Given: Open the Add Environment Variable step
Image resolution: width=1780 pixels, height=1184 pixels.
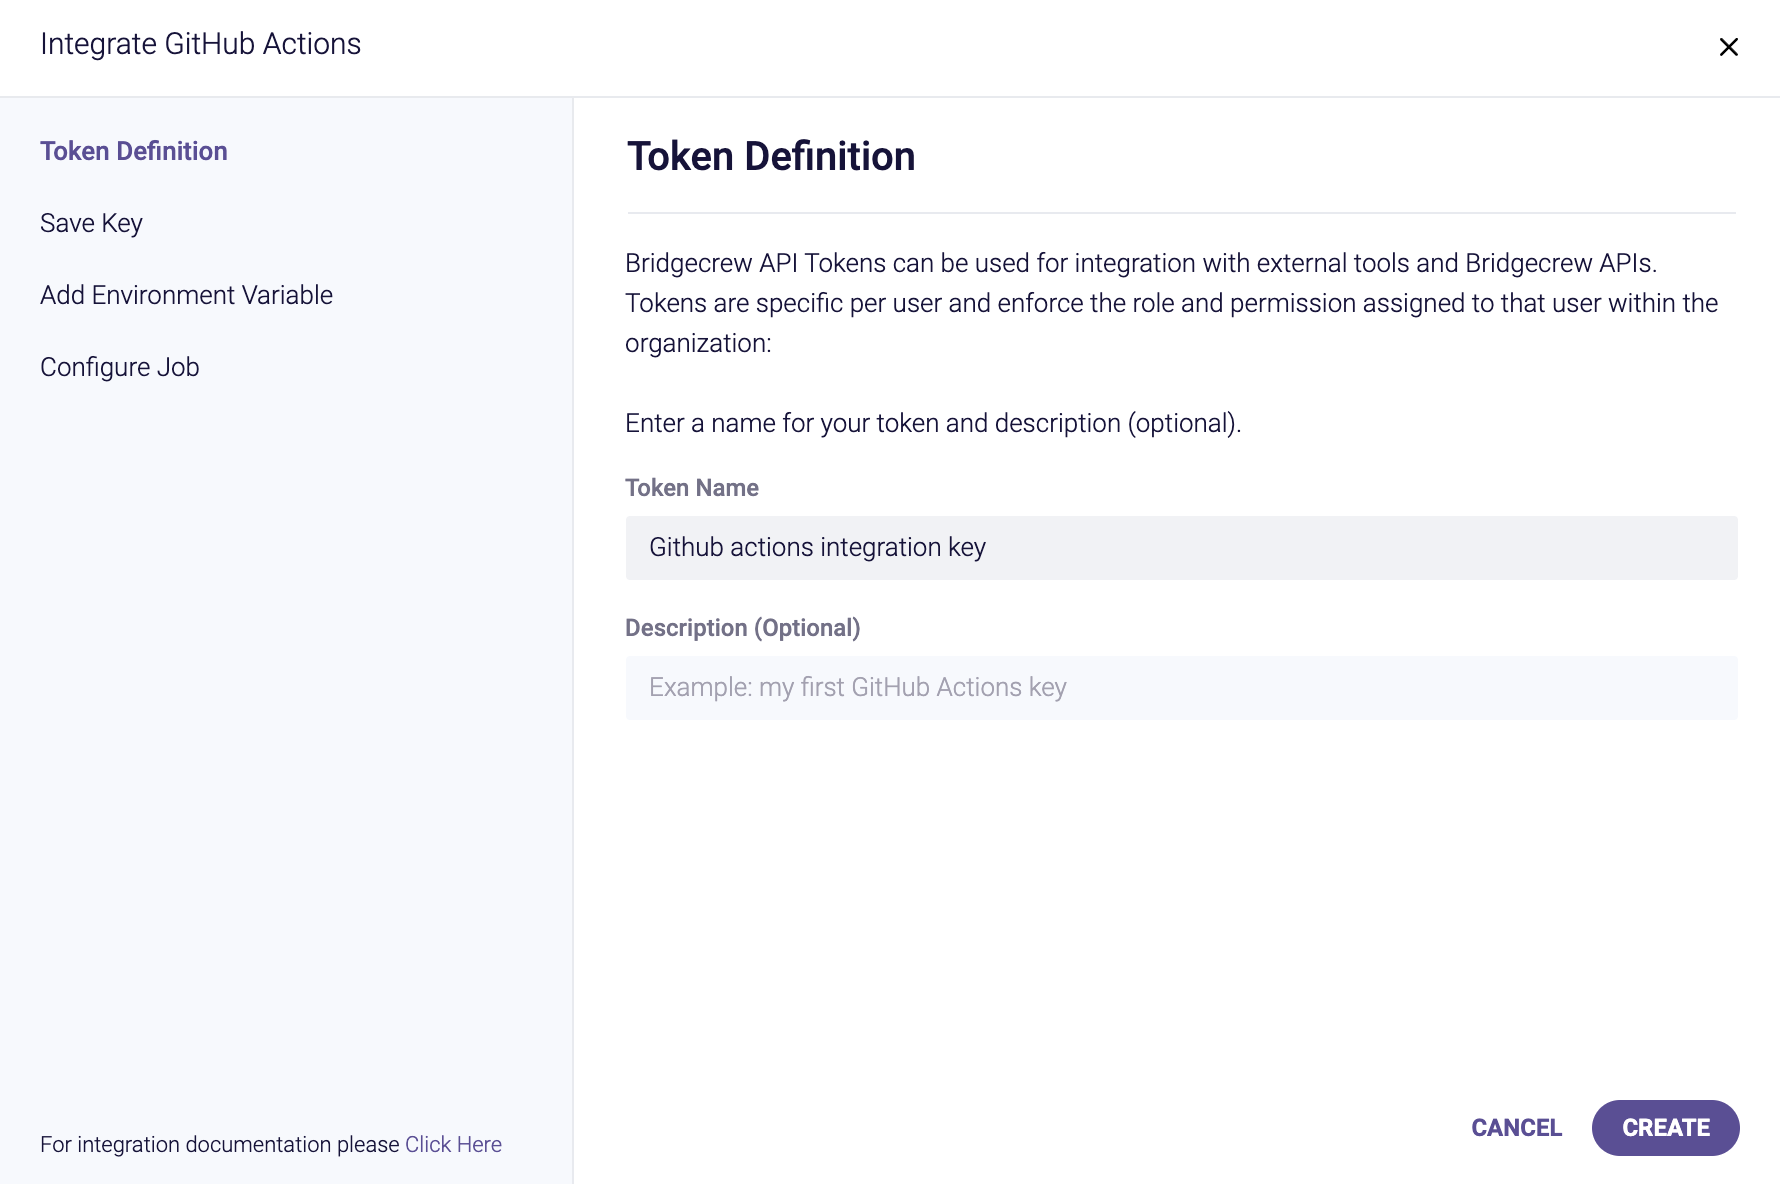Looking at the screenshot, I should click(x=186, y=295).
